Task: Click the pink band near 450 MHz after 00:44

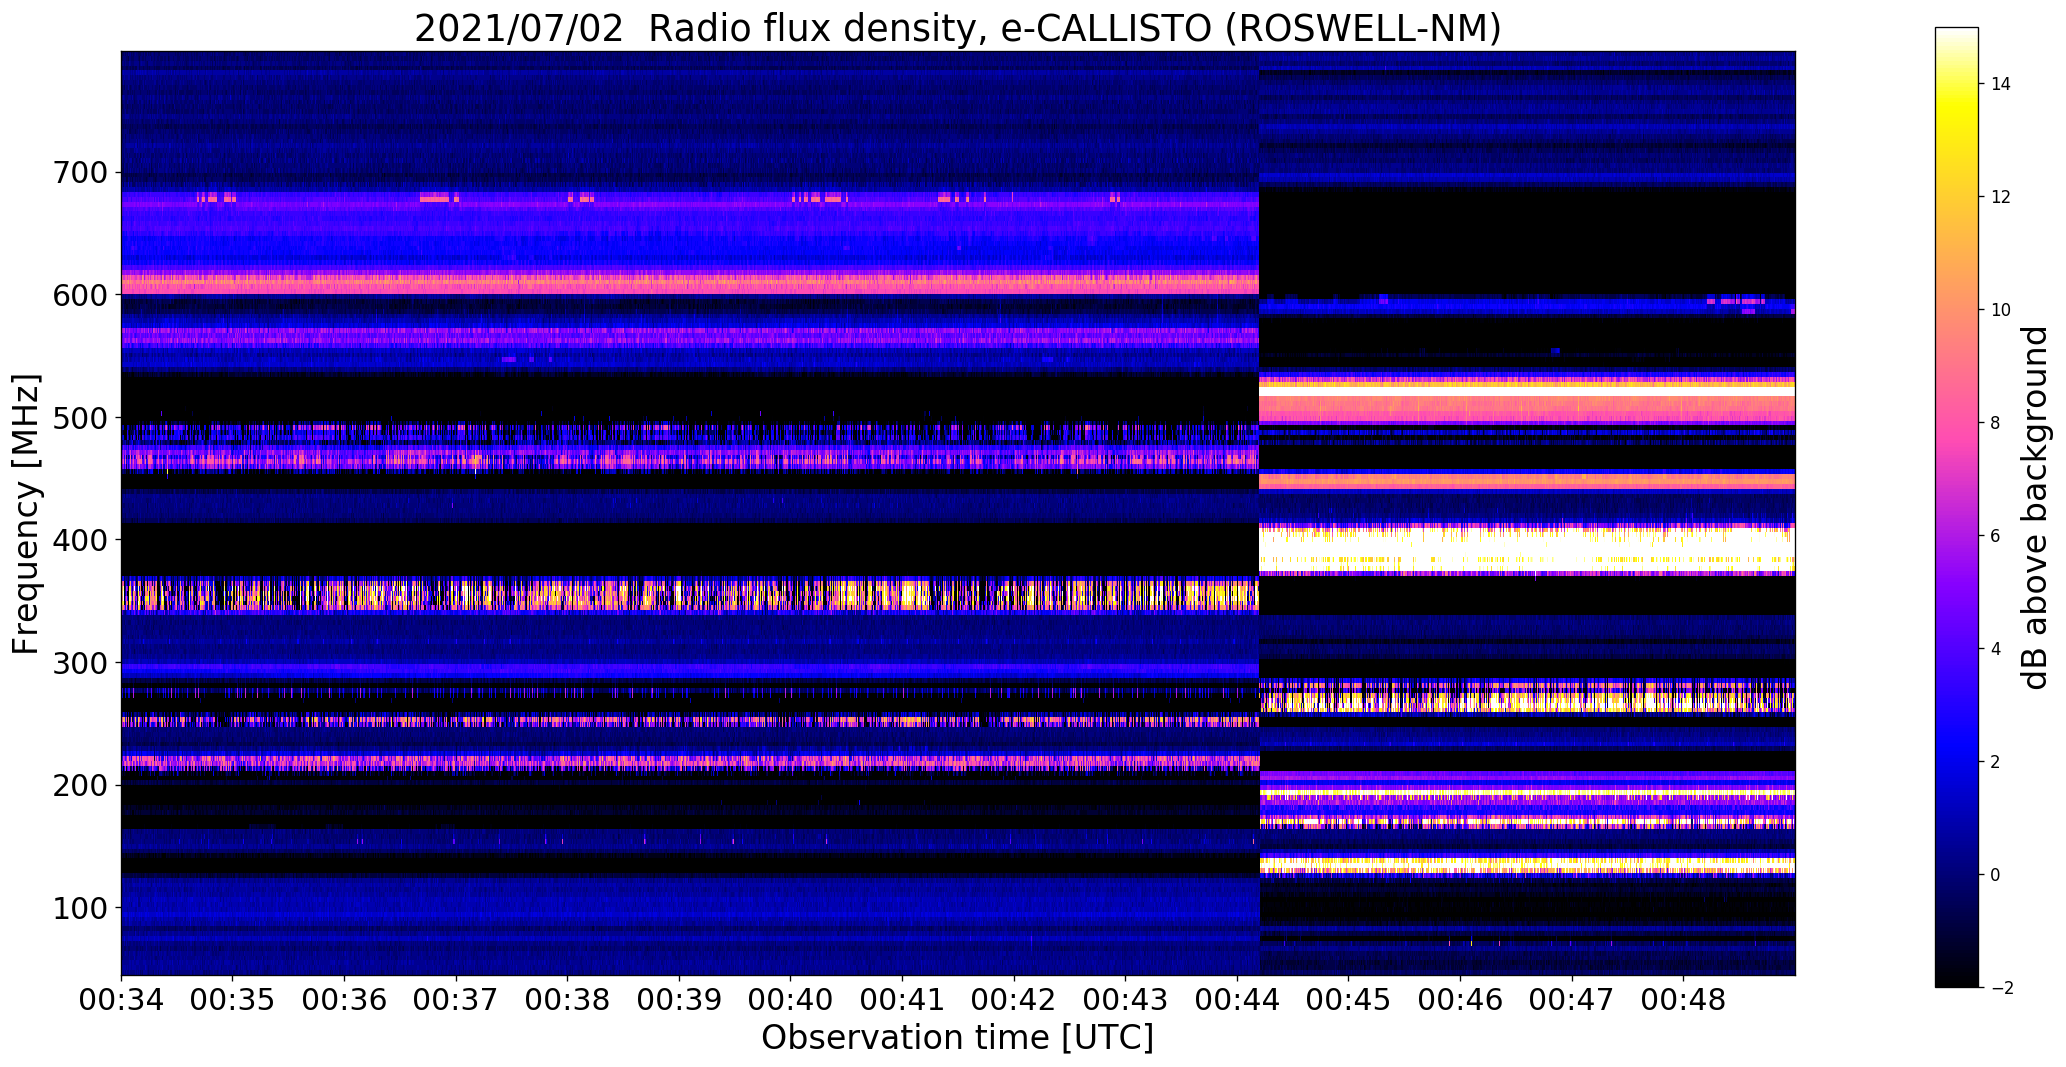Action: (x=1527, y=481)
